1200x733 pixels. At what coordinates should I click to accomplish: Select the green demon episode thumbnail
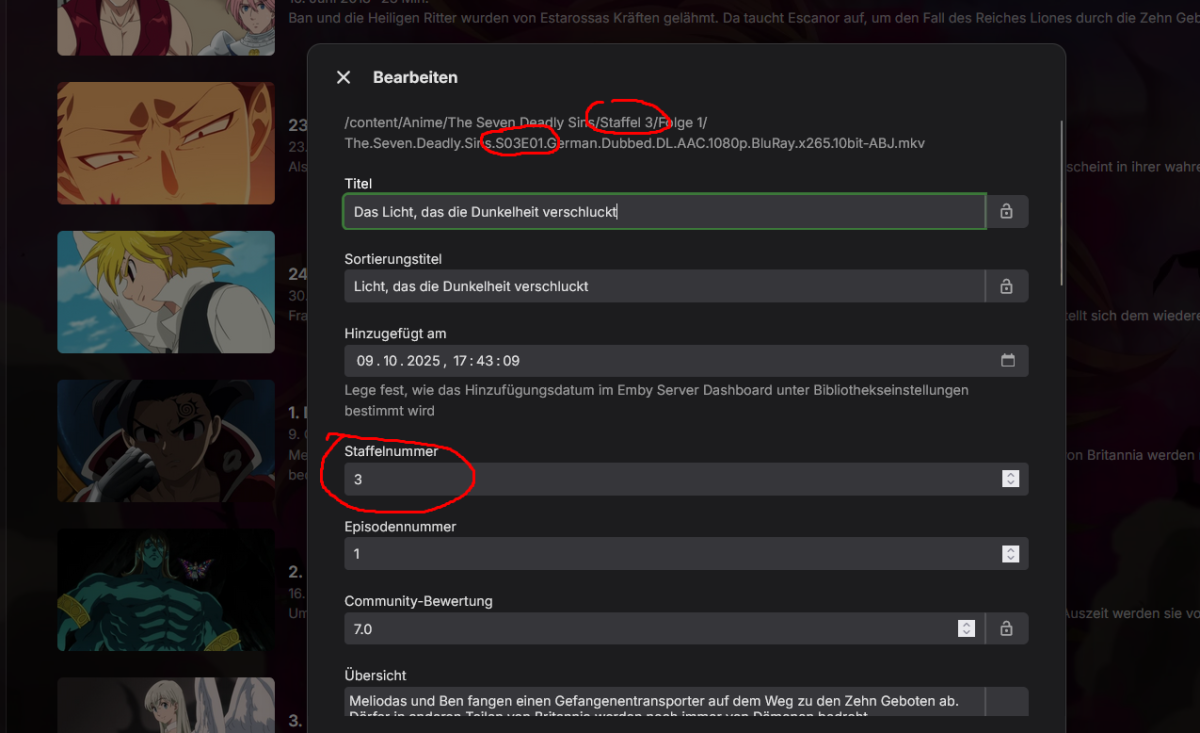[166, 590]
